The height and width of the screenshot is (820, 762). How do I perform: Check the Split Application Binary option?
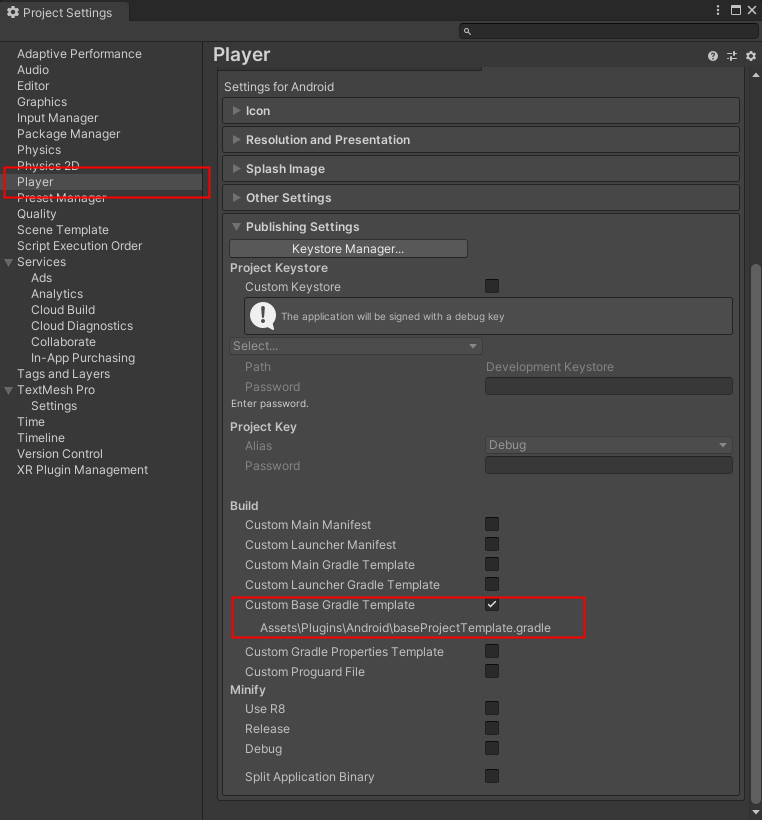tap(491, 776)
